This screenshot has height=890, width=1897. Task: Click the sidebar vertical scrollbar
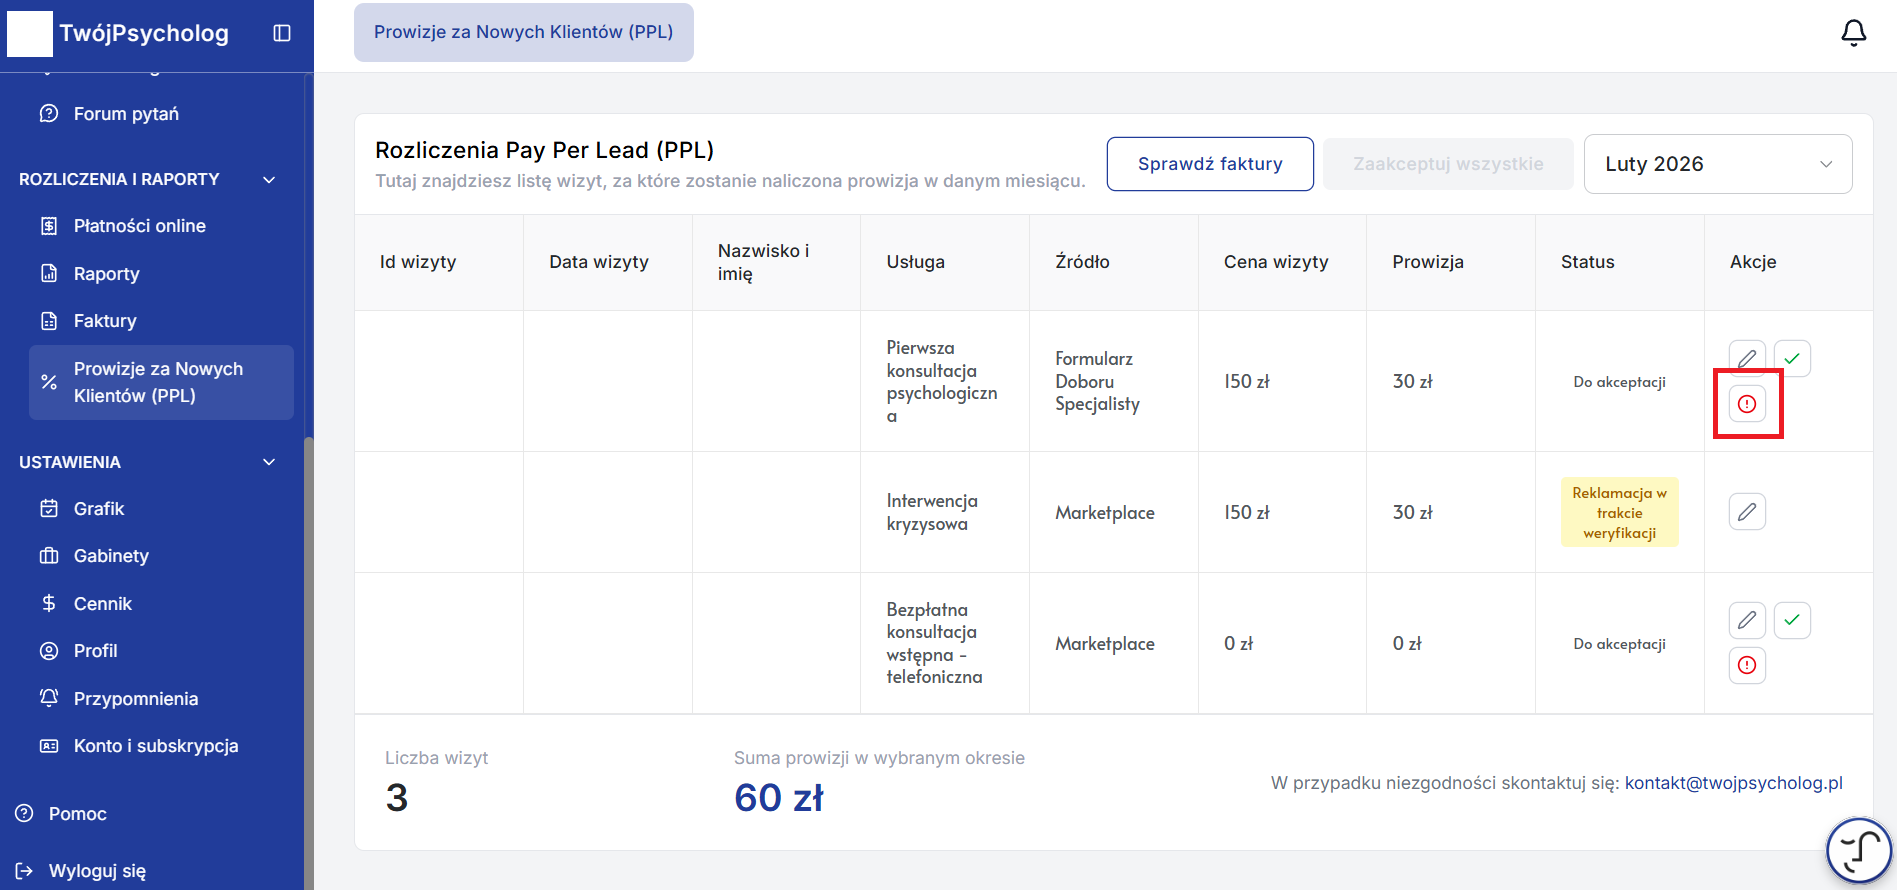click(308, 600)
